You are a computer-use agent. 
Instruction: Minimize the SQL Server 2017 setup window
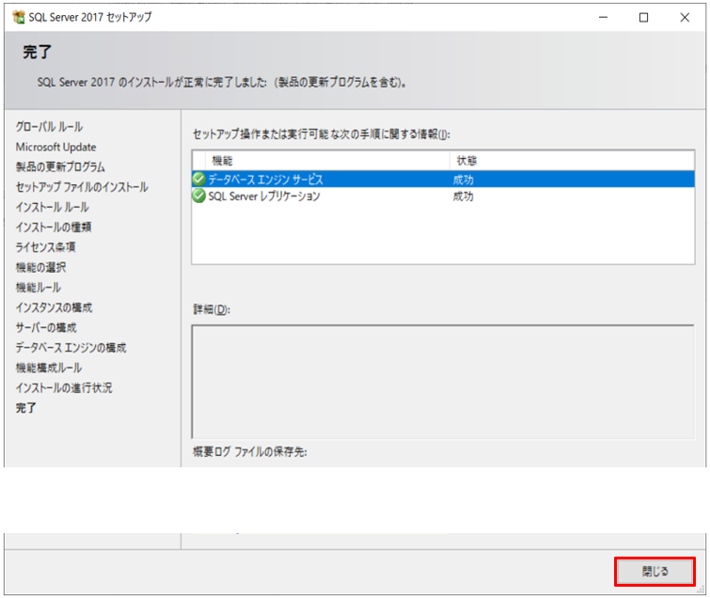tap(603, 17)
